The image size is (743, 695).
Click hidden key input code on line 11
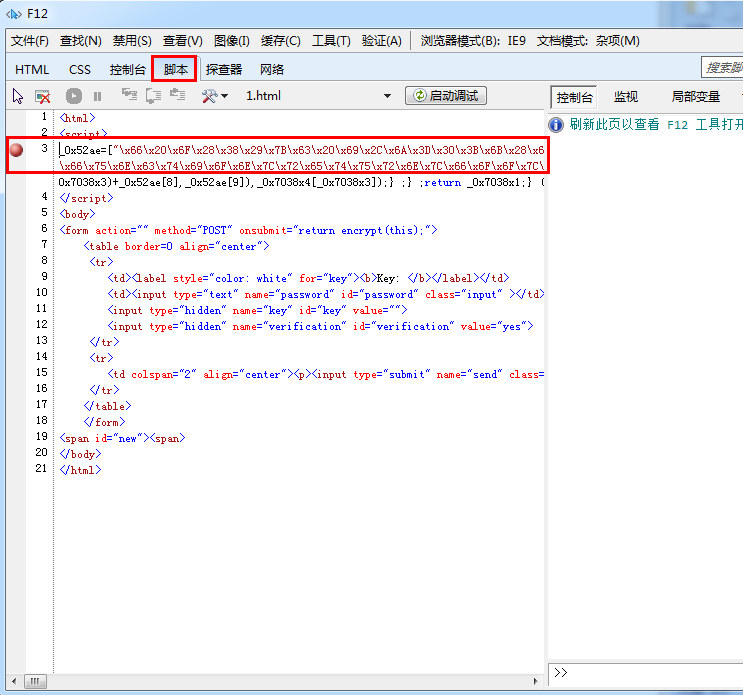pos(257,310)
